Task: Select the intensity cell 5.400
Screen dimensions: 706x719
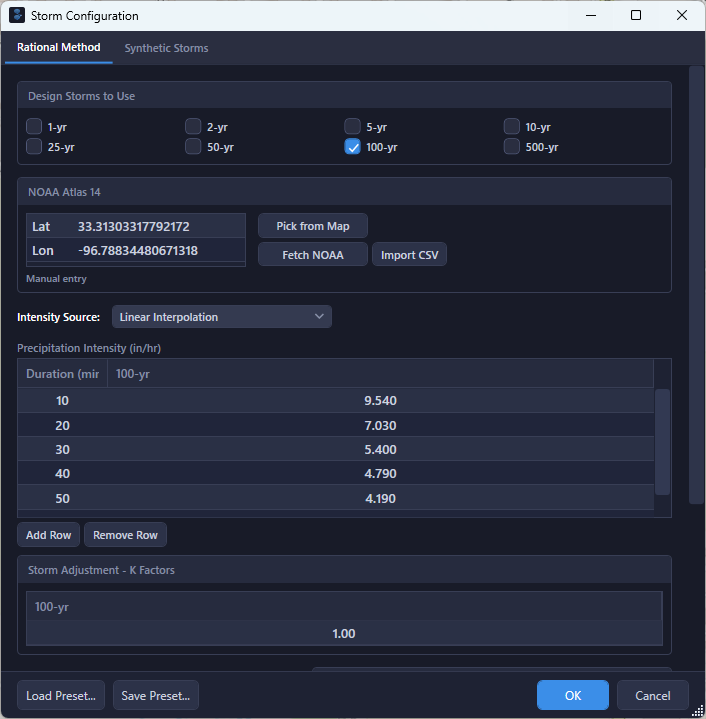Action: point(381,449)
